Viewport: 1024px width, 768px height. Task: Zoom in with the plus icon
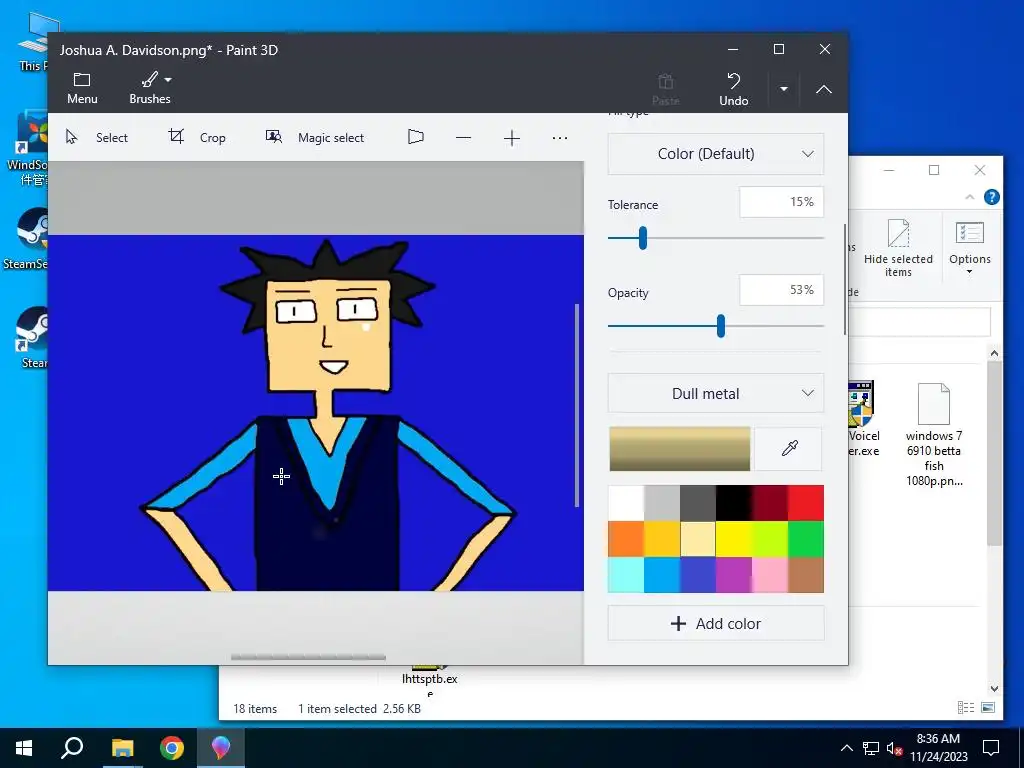tap(512, 138)
